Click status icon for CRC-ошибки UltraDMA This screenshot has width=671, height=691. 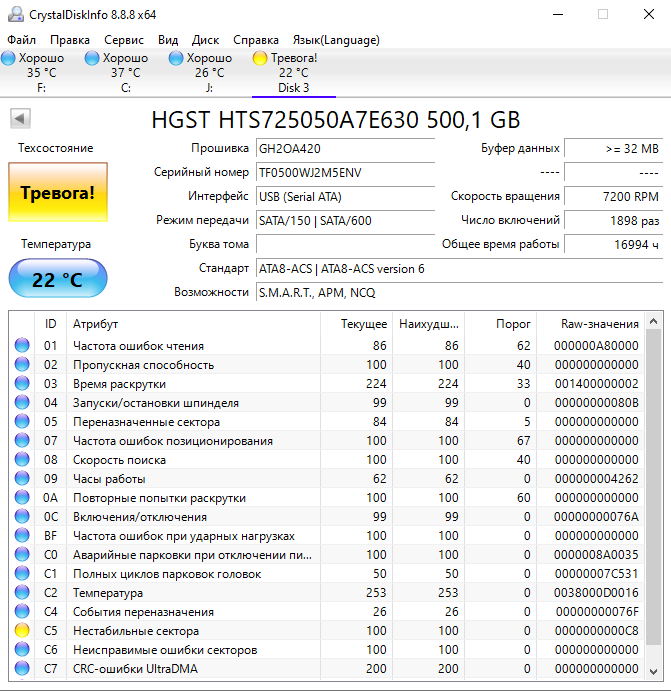(22, 669)
